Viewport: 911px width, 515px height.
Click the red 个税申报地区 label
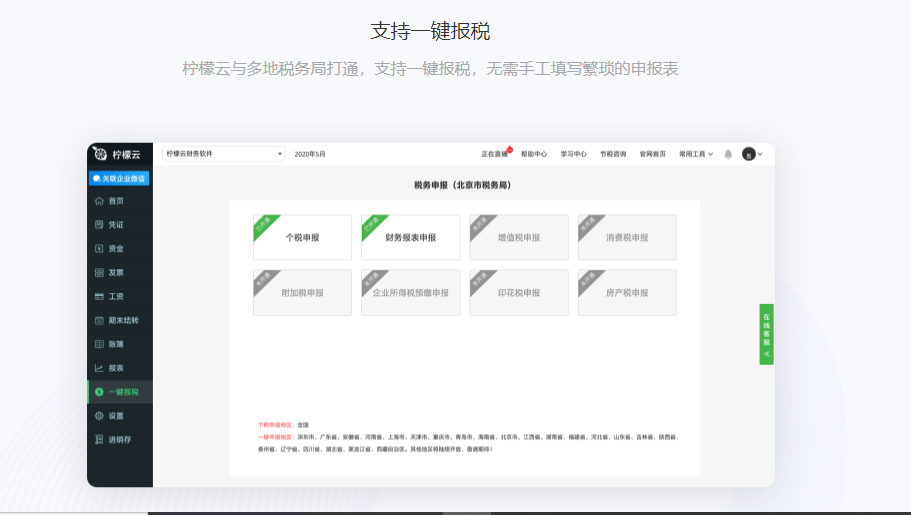(276, 425)
